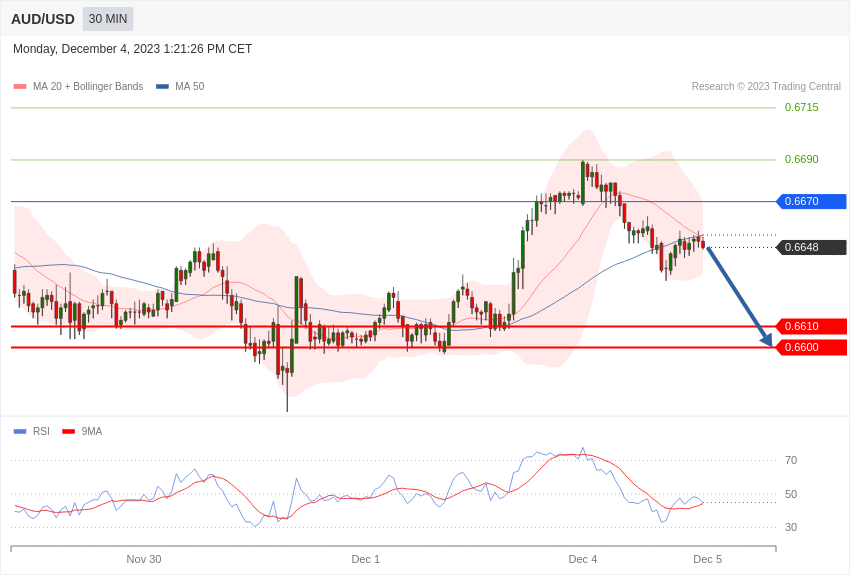Click the blue MA 50 legend swatch
This screenshot has height=576, width=850.
point(162,87)
